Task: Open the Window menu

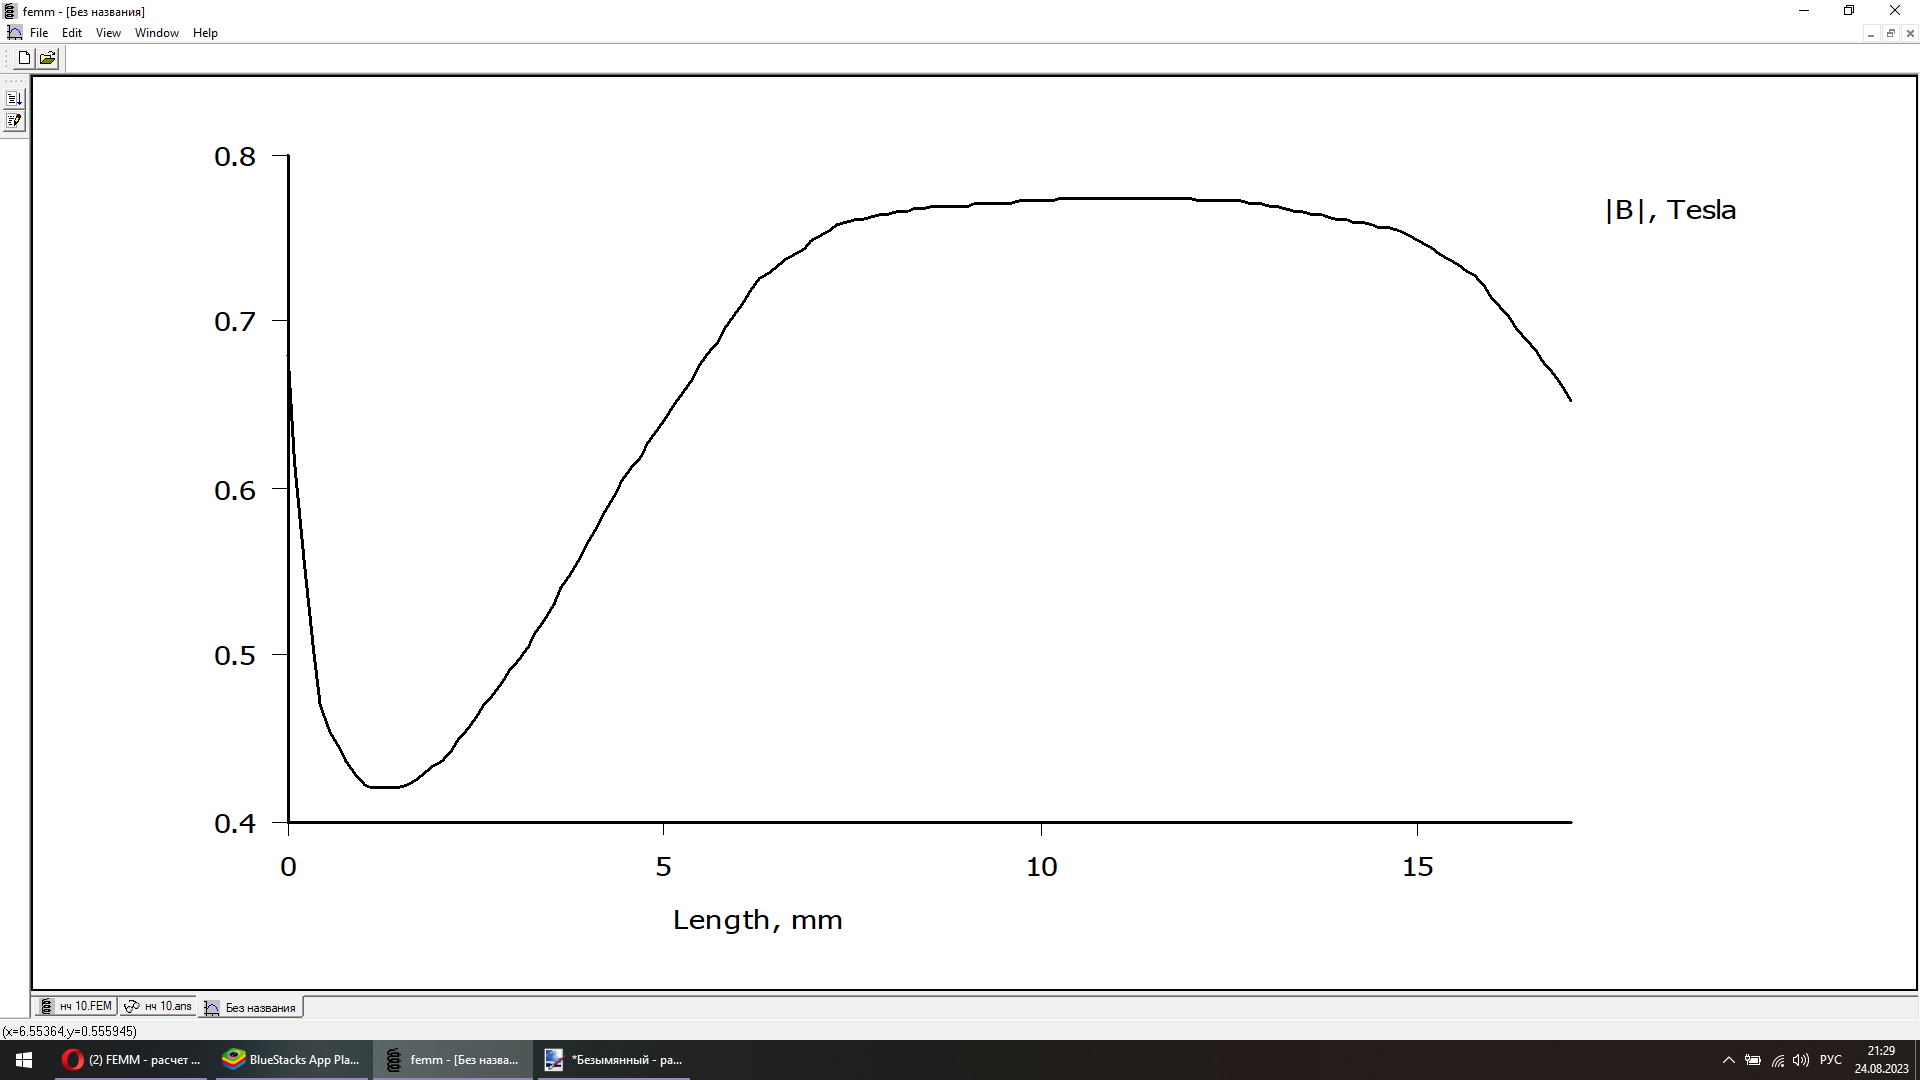Action: 157,33
